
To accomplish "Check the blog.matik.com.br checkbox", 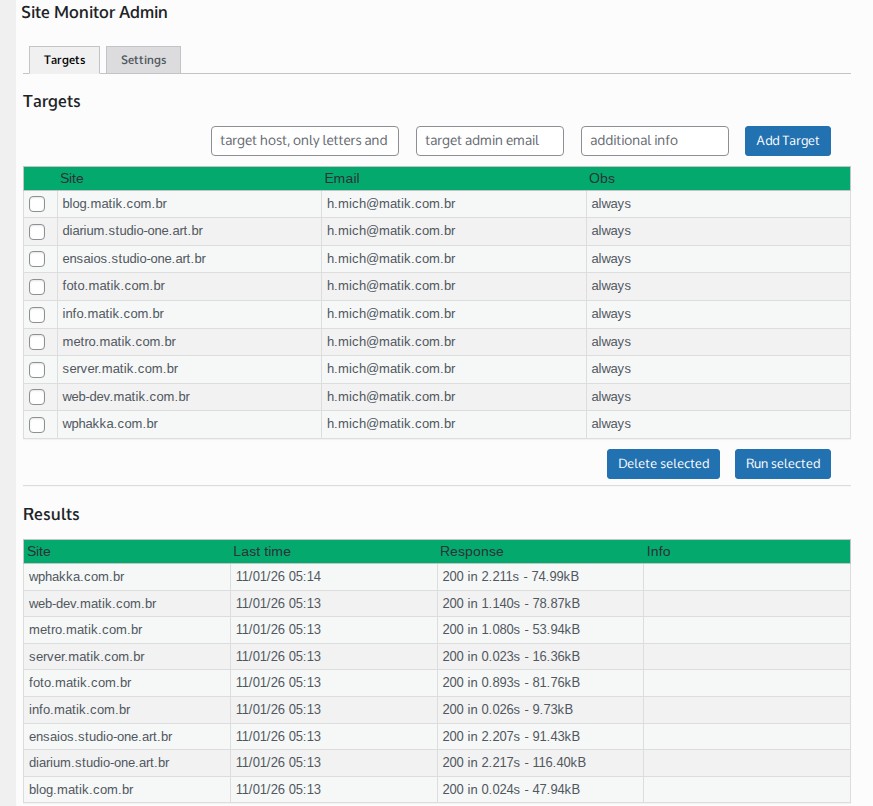I will (37, 204).
